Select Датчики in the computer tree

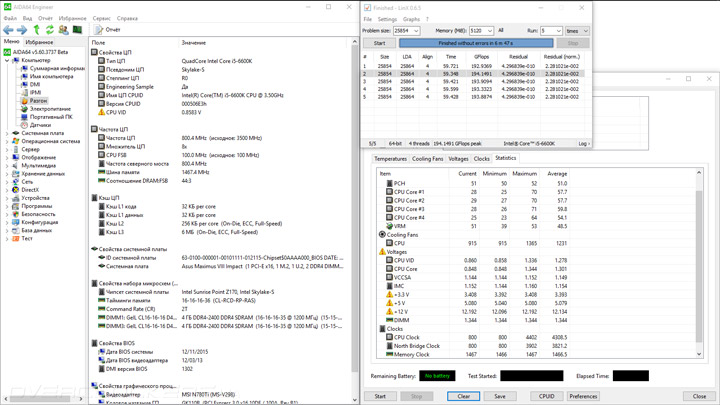pyautogui.click(x=40, y=125)
